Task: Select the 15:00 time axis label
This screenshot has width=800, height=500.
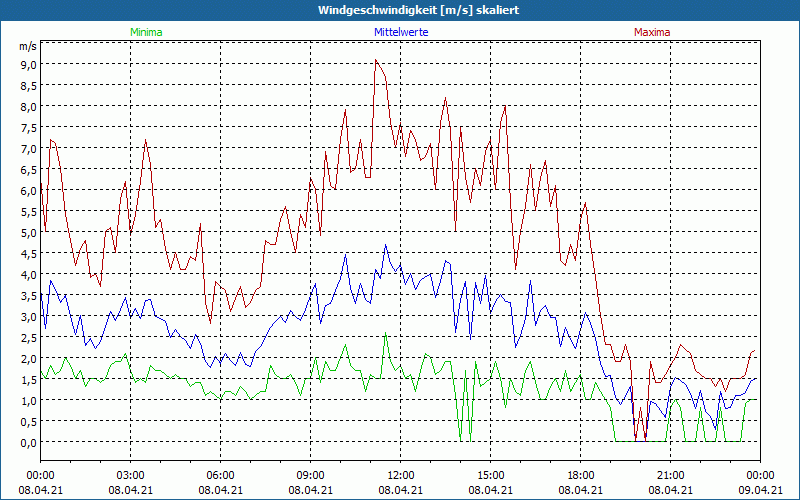Action: click(x=491, y=475)
